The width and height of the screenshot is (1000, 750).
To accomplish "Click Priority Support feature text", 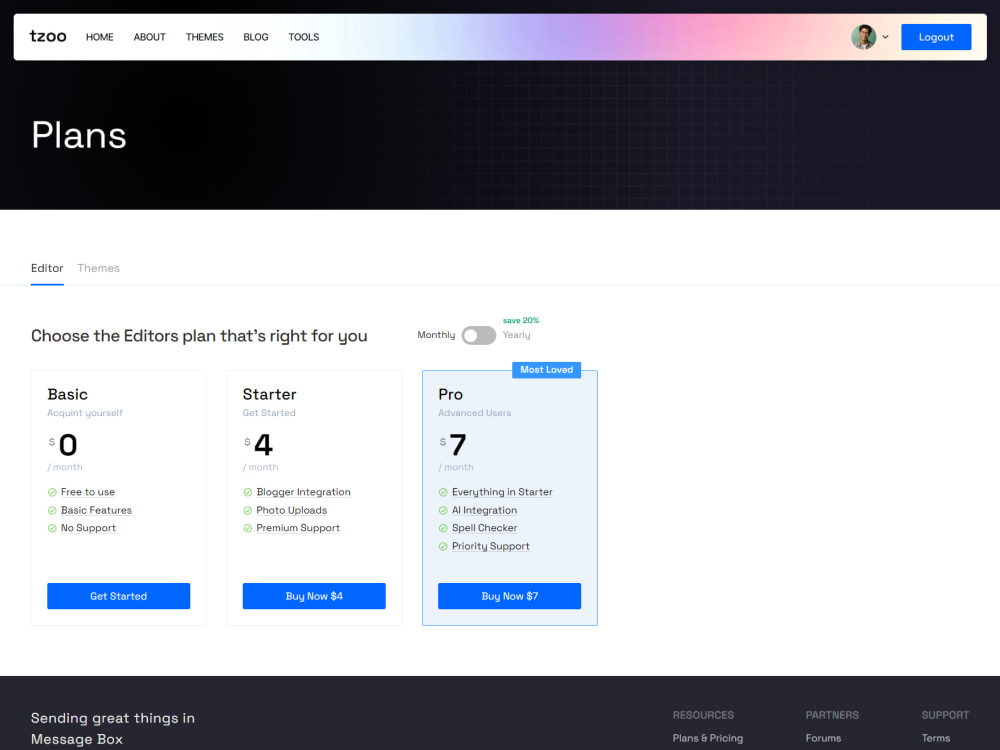I will click(x=490, y=546).
